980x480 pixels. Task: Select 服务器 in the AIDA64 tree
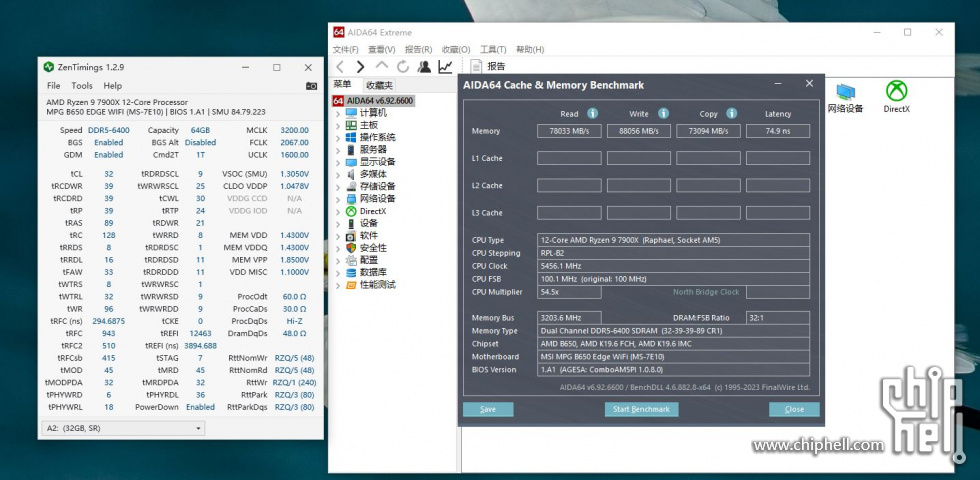pos(373,149)
